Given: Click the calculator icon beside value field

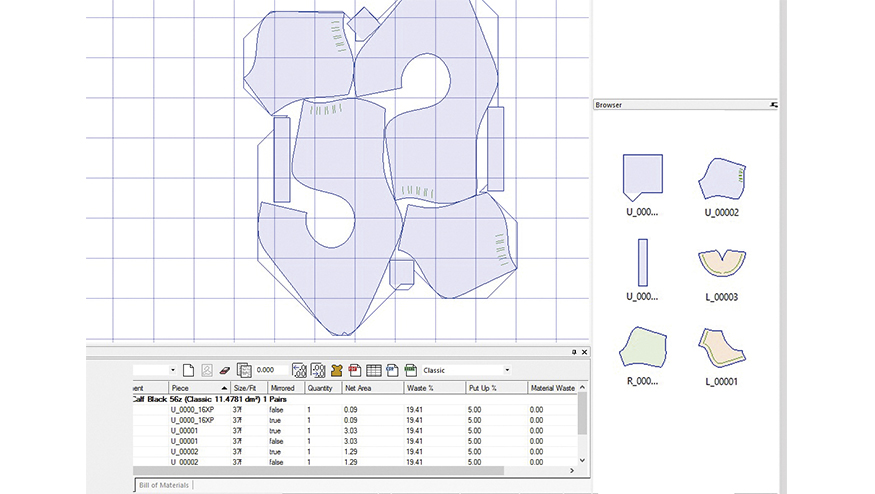Looking at the screenshot, I should 243,370.
